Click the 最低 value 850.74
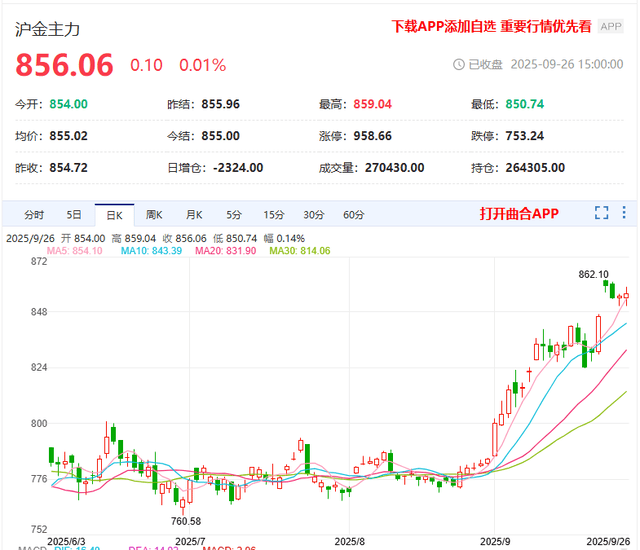 (524, 104)
